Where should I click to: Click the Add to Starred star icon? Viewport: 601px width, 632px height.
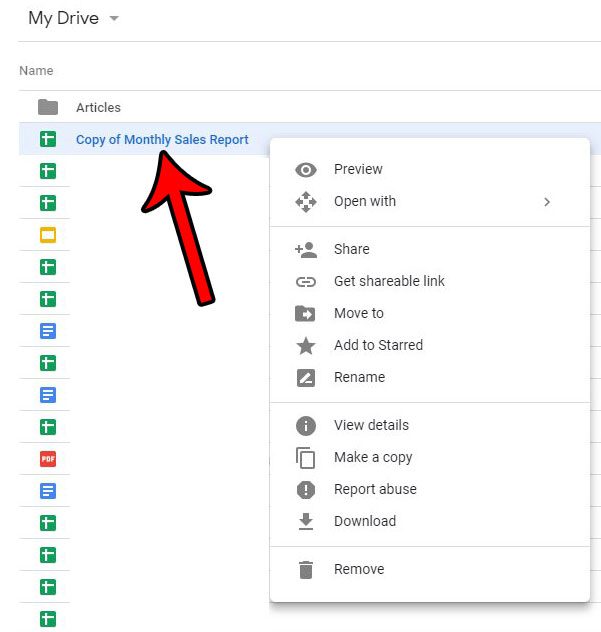tap(306, 346)
